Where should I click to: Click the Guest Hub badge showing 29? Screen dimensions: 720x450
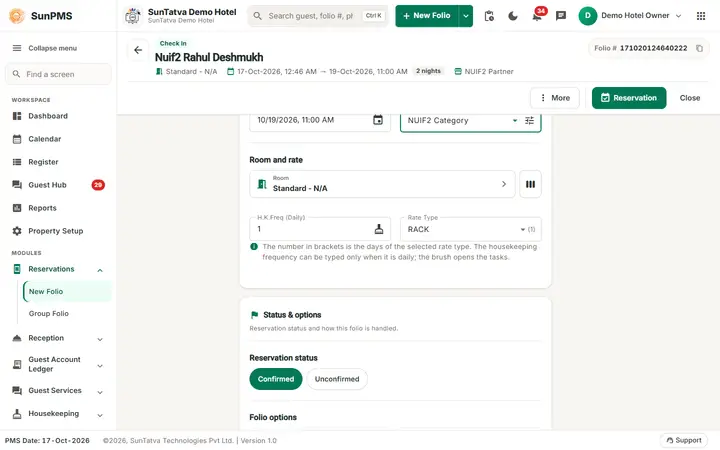(98, 185)
